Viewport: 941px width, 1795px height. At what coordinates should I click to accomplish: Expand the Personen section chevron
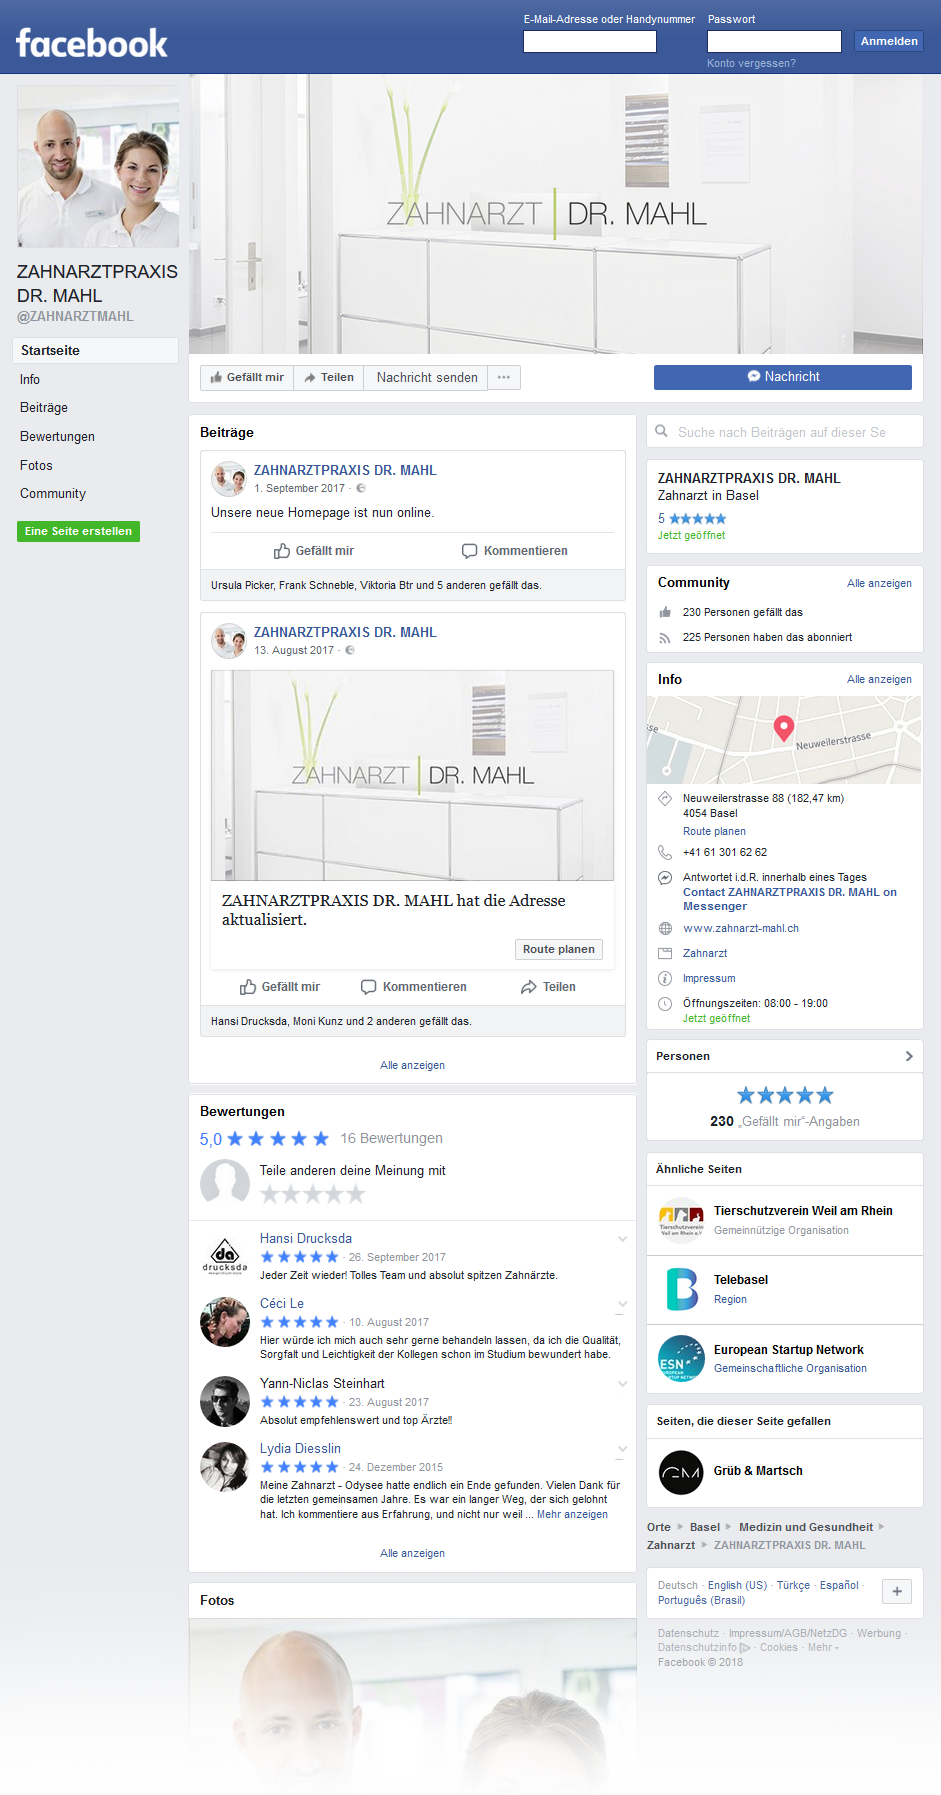pyautogui.click(x=909, y=1056)
